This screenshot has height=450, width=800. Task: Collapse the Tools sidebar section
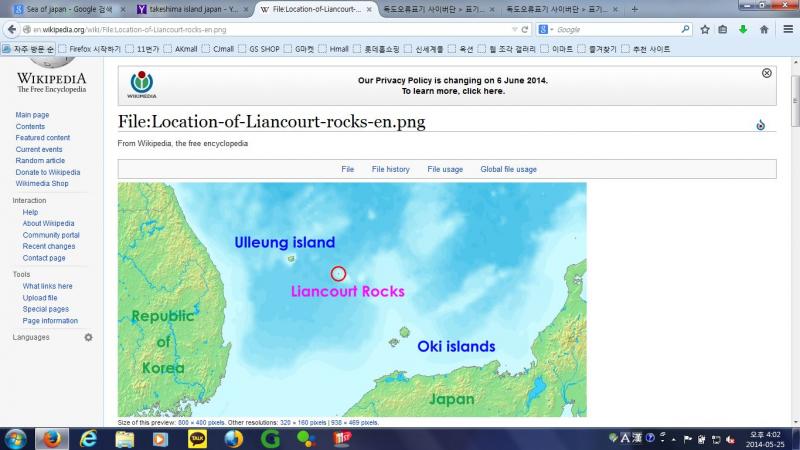point(21,274)
